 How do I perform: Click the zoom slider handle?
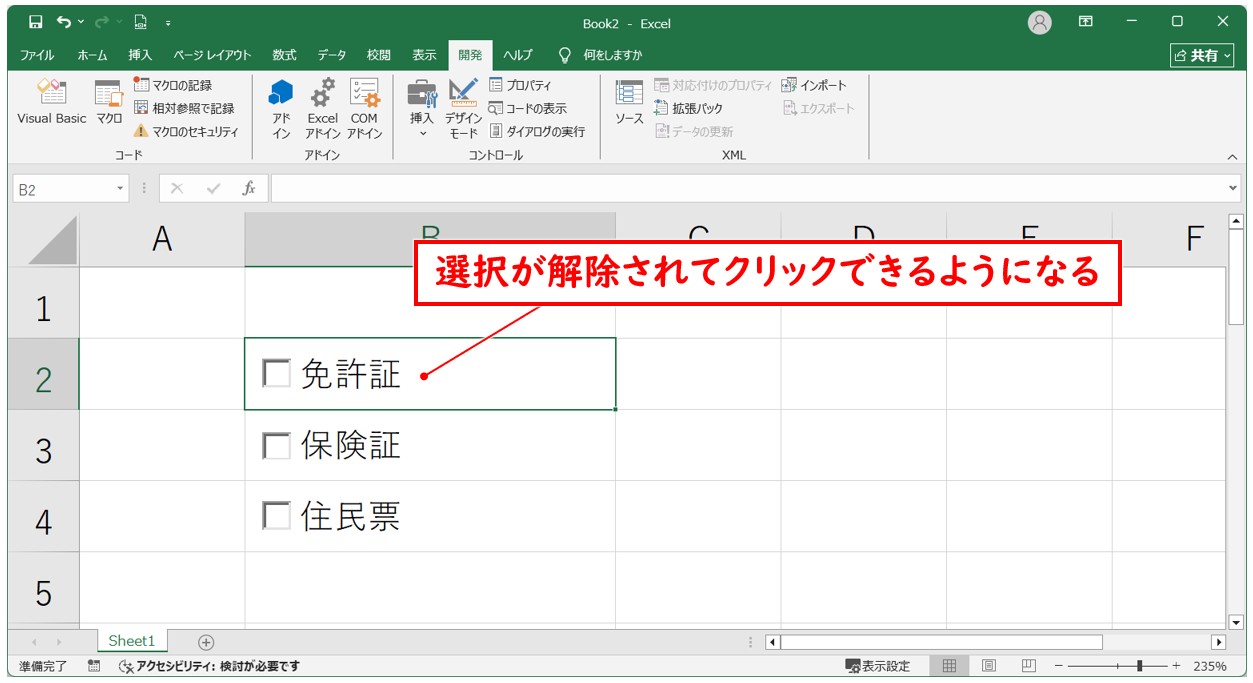tap(1139, 666)
